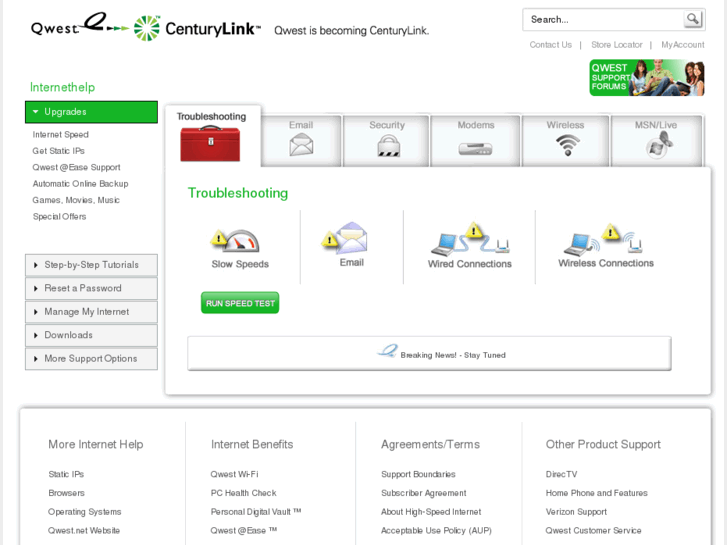This screenshot has height=545, width=727.
Task: Open About High-Speed Internet link
Action: [431, 512]
